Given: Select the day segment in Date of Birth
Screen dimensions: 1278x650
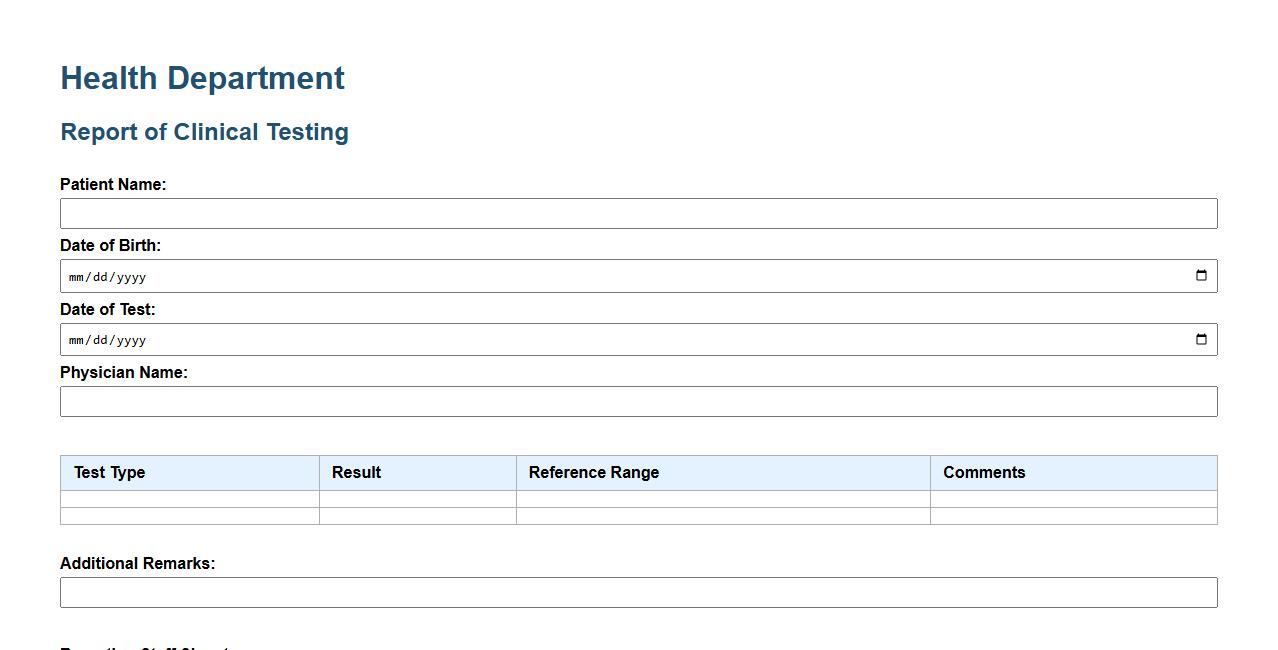Looking at the screenshot, I should coord(100,277).
